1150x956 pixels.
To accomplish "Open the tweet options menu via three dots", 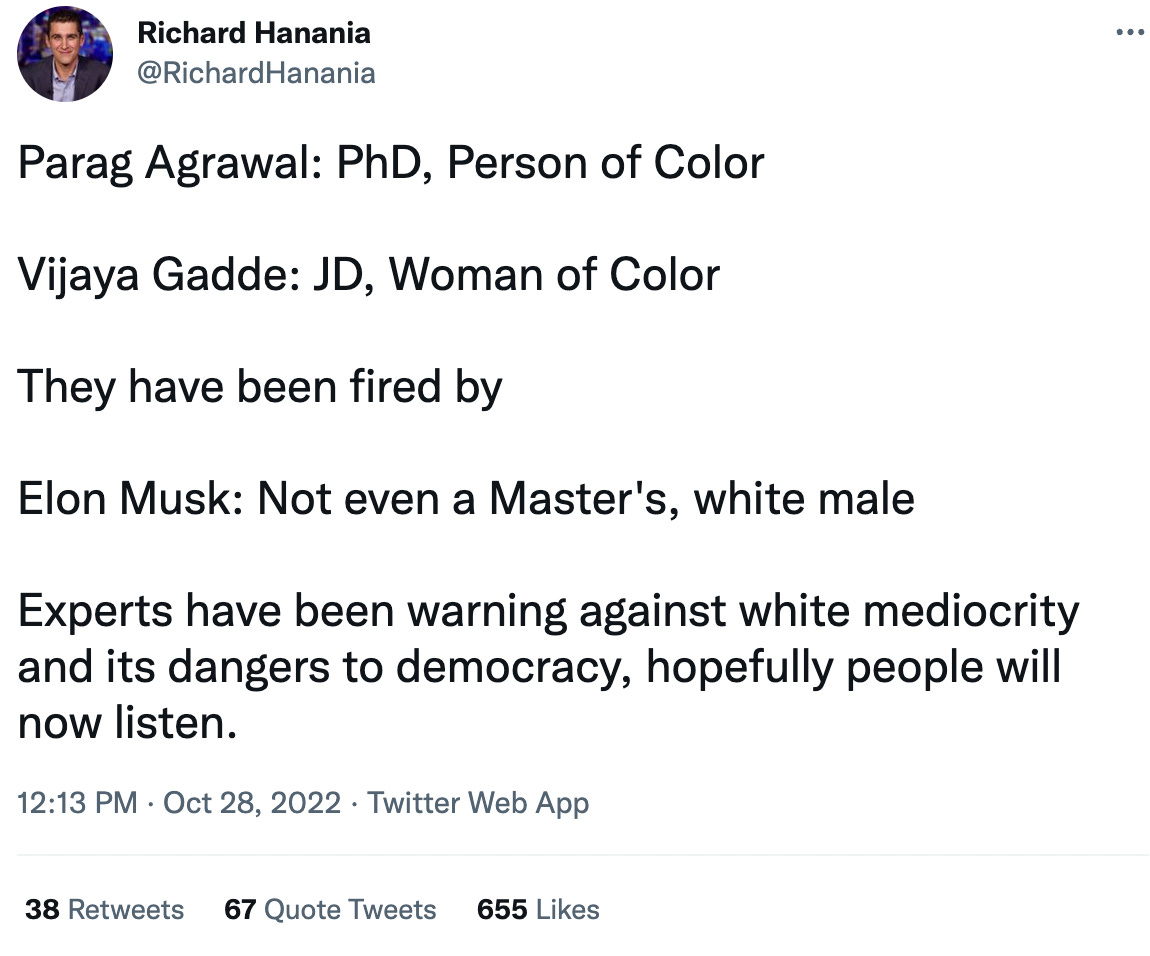I will (1128, 31).
